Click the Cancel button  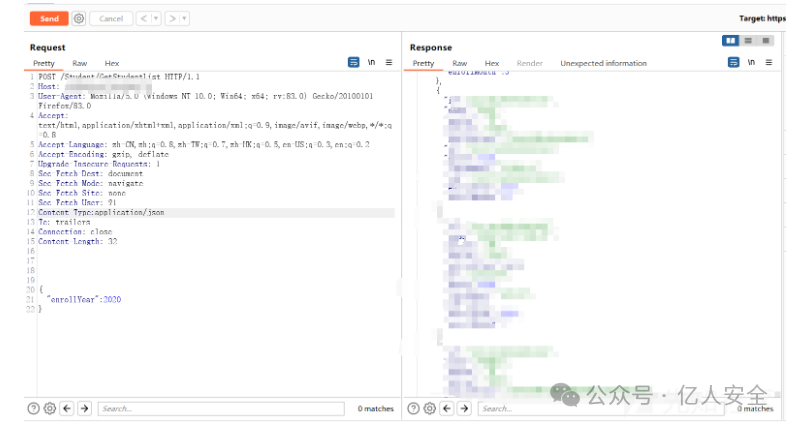[x=111, y=18]
